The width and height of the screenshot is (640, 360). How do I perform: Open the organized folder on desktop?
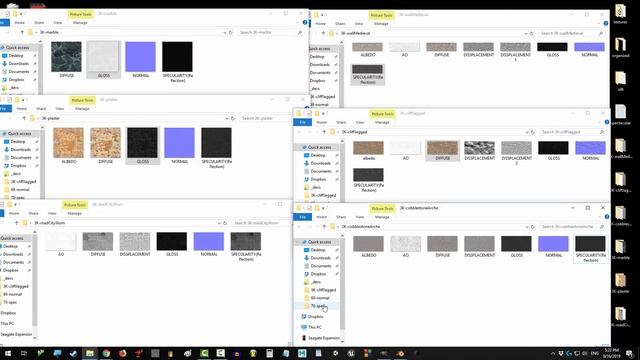(620, 47)
